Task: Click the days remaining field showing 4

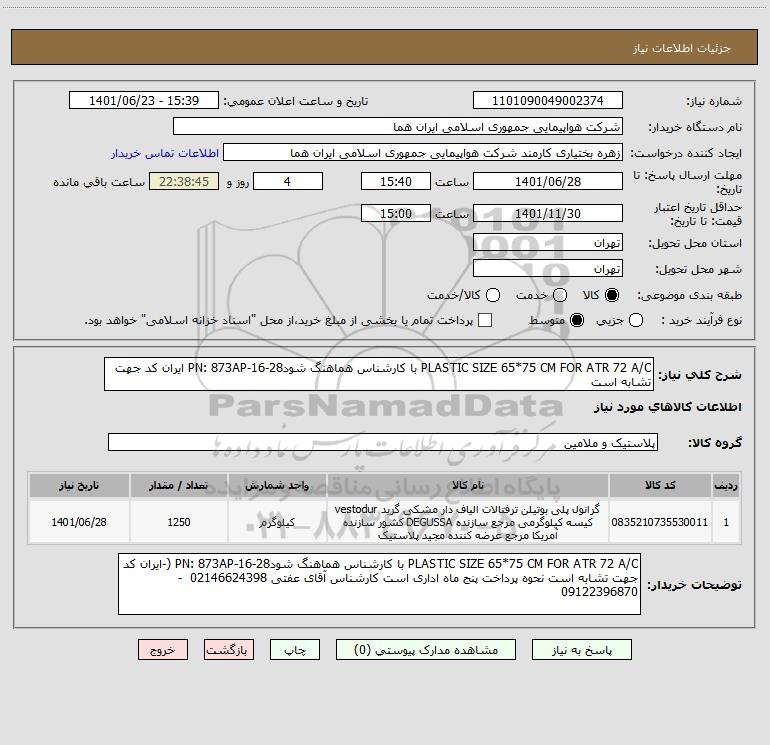Action: [x=288, y=181]
